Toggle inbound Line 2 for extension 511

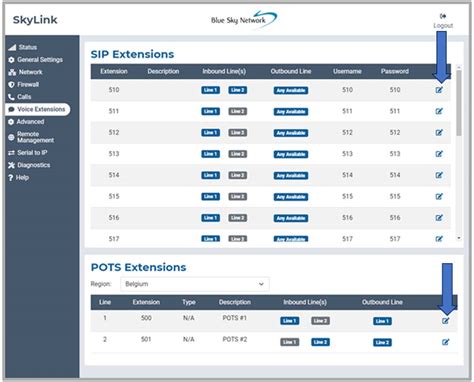(237, 111)
